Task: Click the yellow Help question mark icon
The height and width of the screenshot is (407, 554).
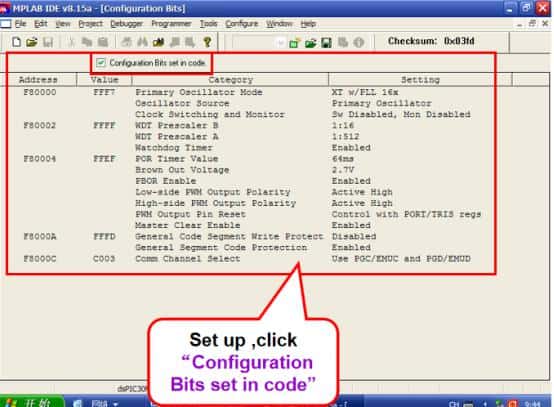Action: pyautogui.click(x=207, y=42)
